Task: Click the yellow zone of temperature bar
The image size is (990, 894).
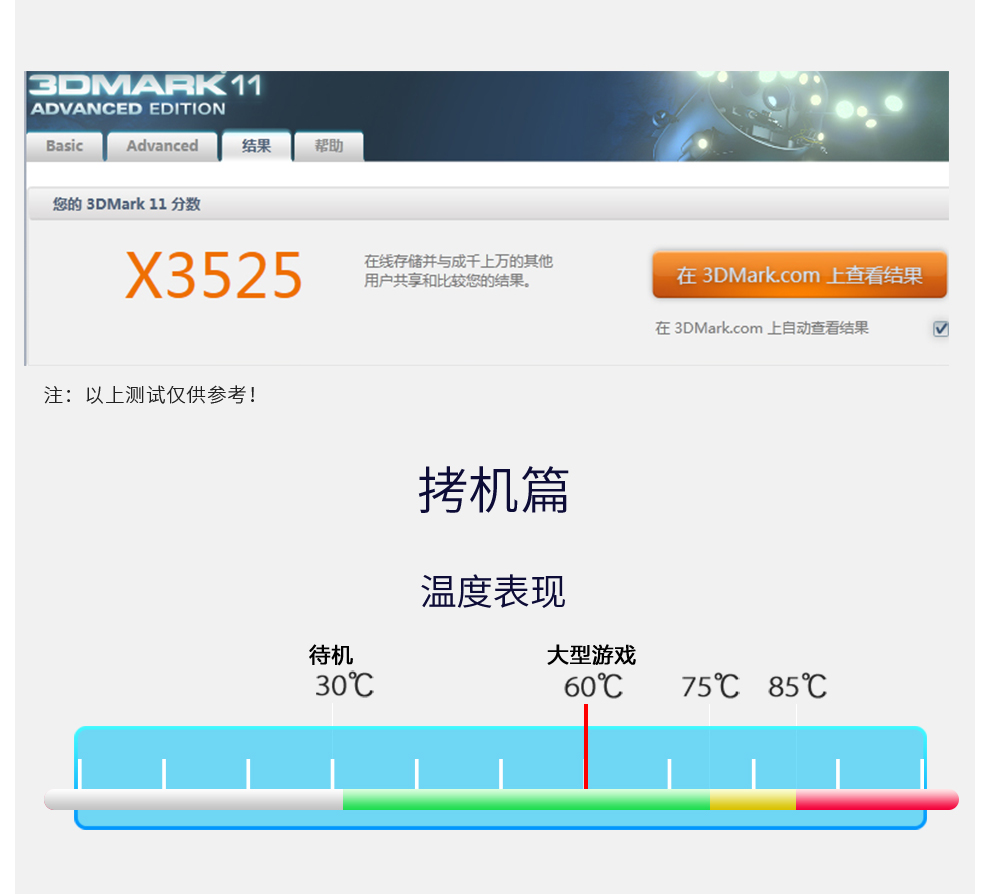Action: 753,800
